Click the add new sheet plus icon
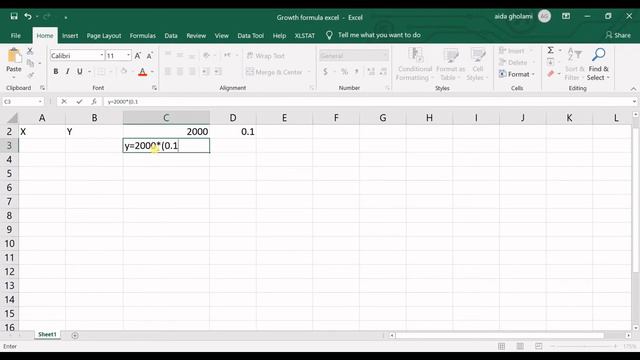 coord(75,335)
